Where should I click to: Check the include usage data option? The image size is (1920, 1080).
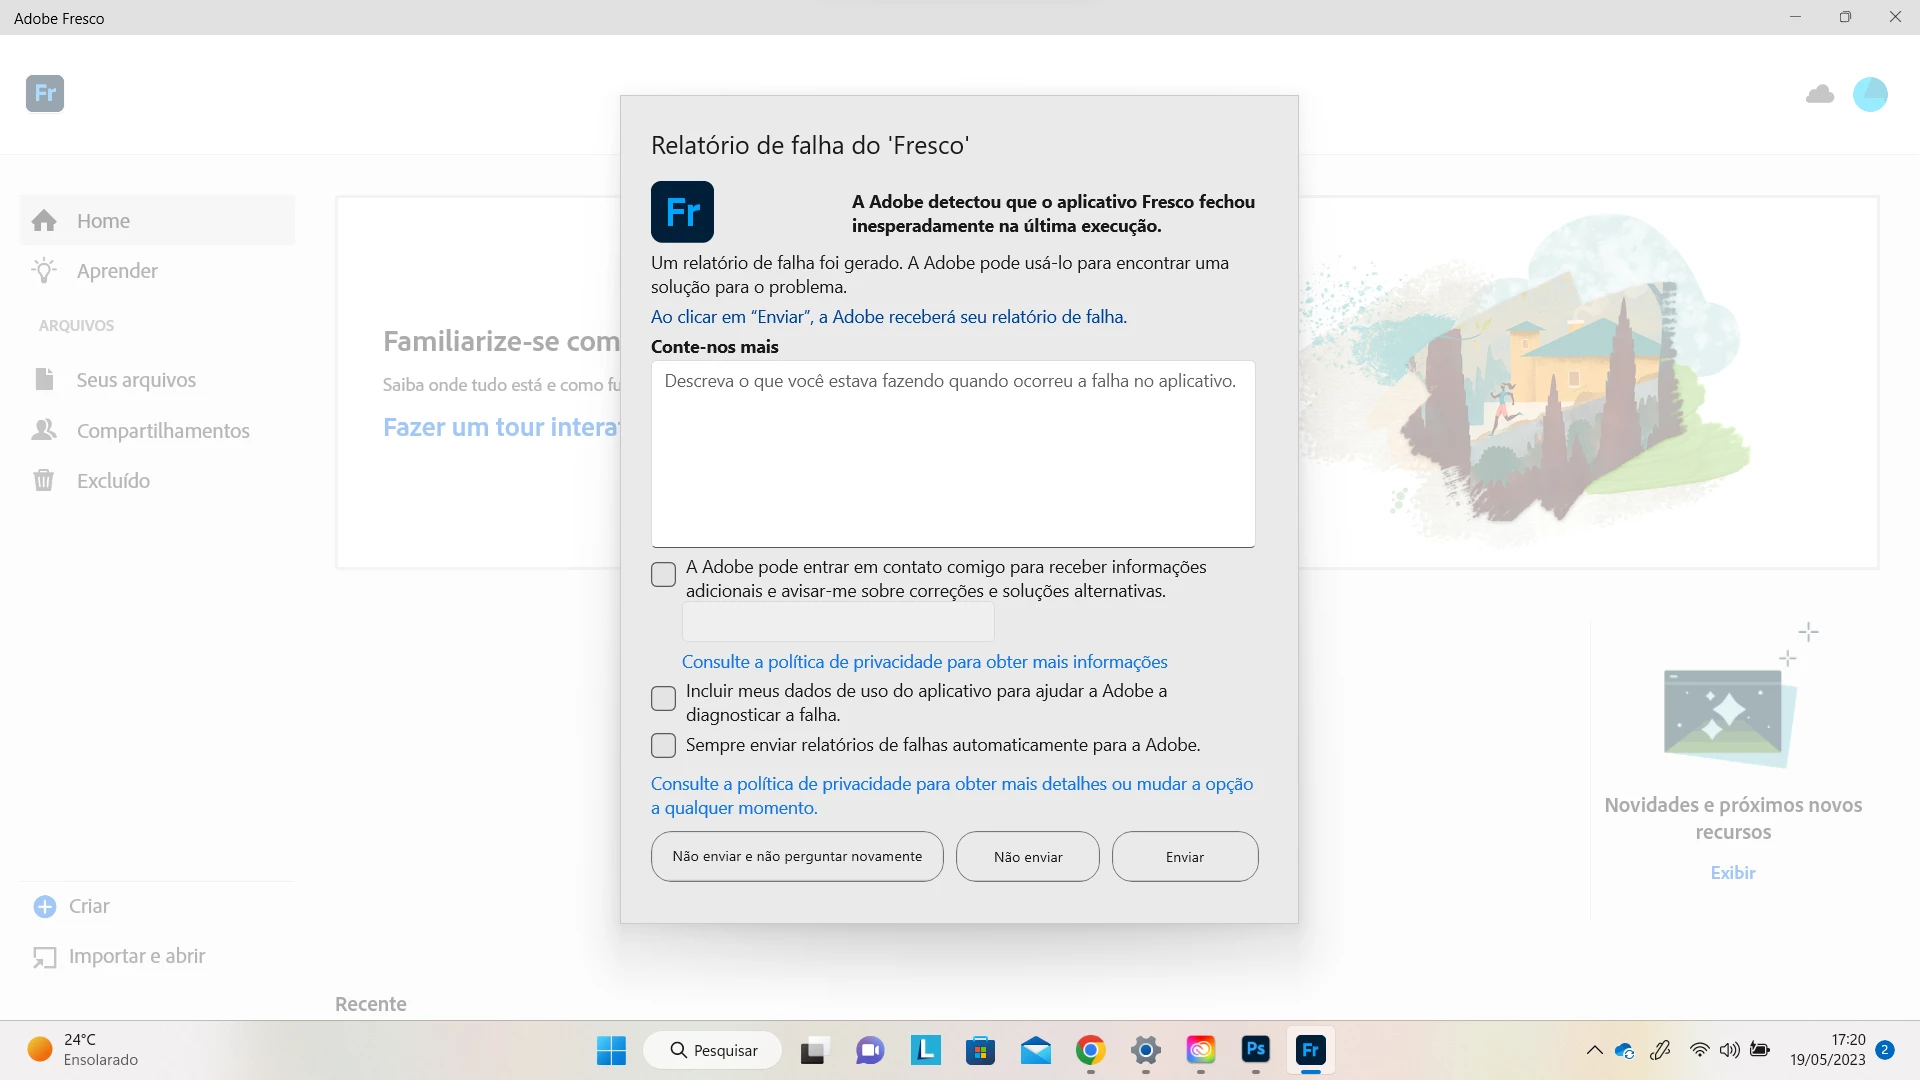click(x=663, y=699)
